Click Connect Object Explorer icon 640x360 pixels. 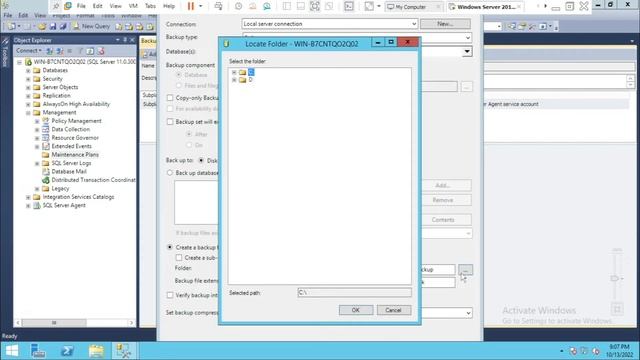pos(50,51)
